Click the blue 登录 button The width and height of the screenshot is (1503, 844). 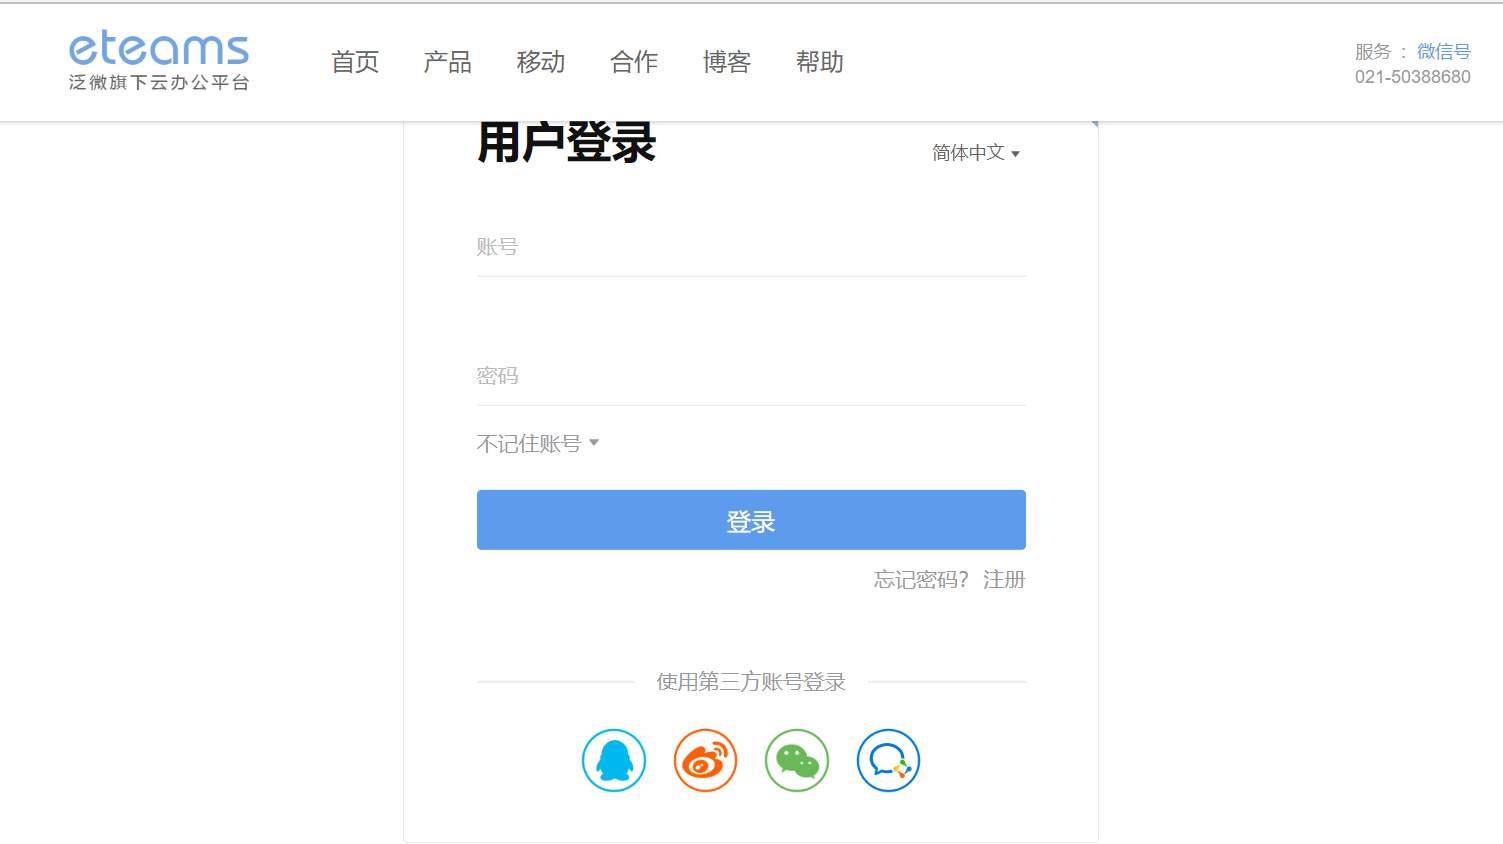coord(751,520)
